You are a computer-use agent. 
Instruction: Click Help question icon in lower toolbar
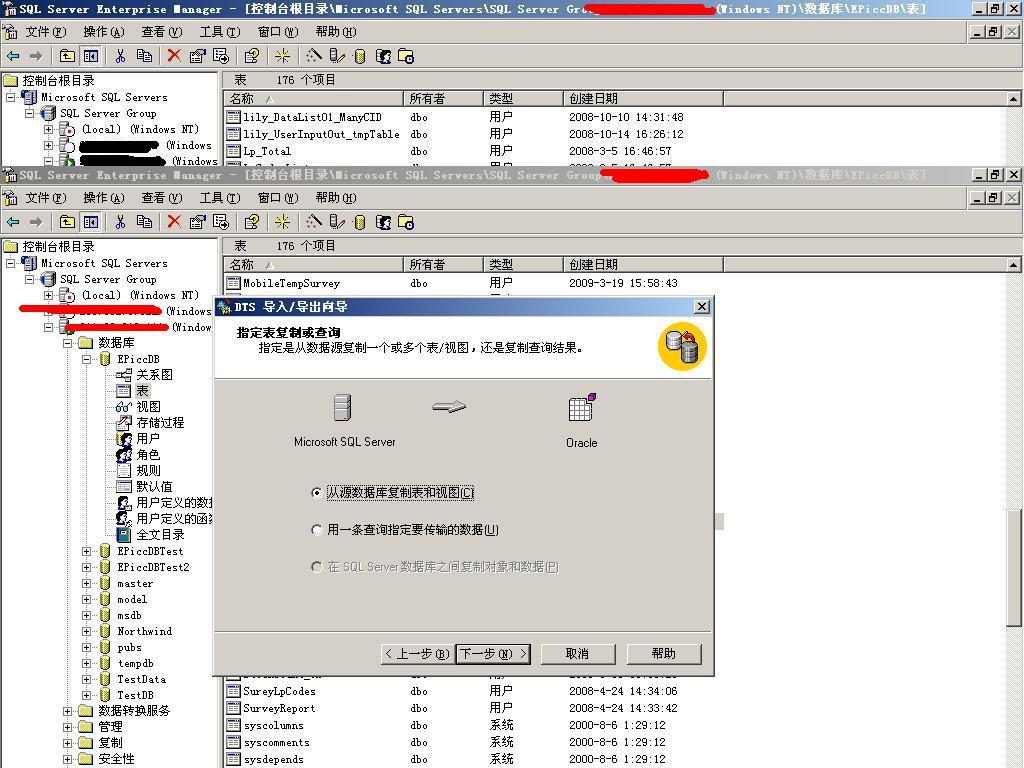tap(251, 222)
